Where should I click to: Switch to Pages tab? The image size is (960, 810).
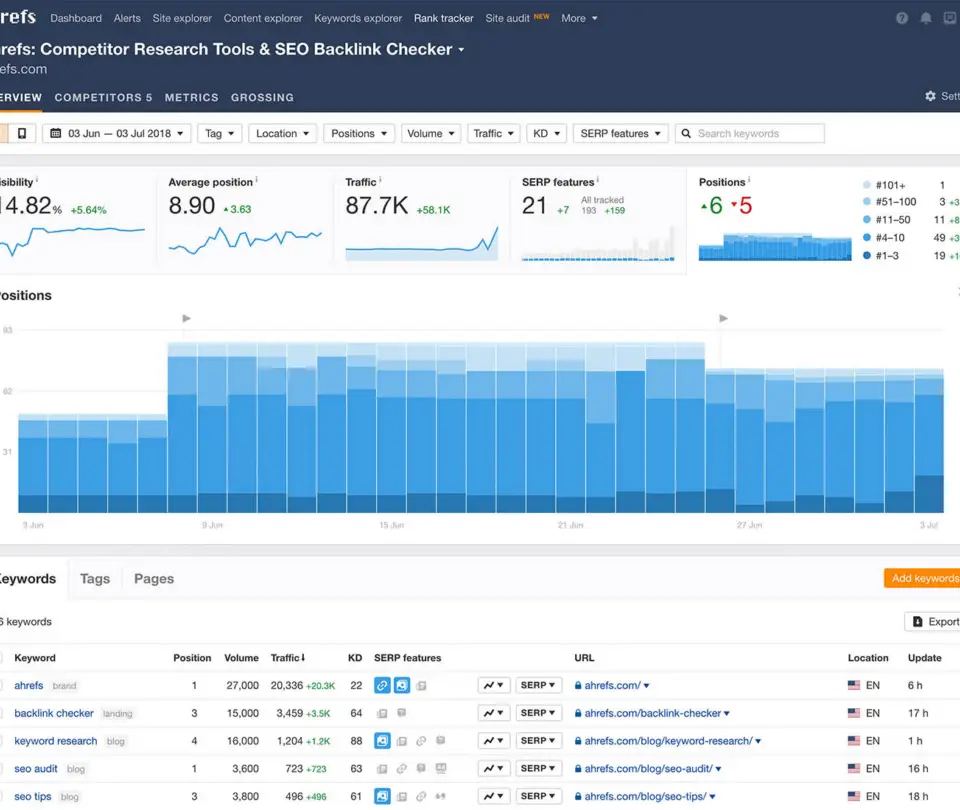(154, 579)
